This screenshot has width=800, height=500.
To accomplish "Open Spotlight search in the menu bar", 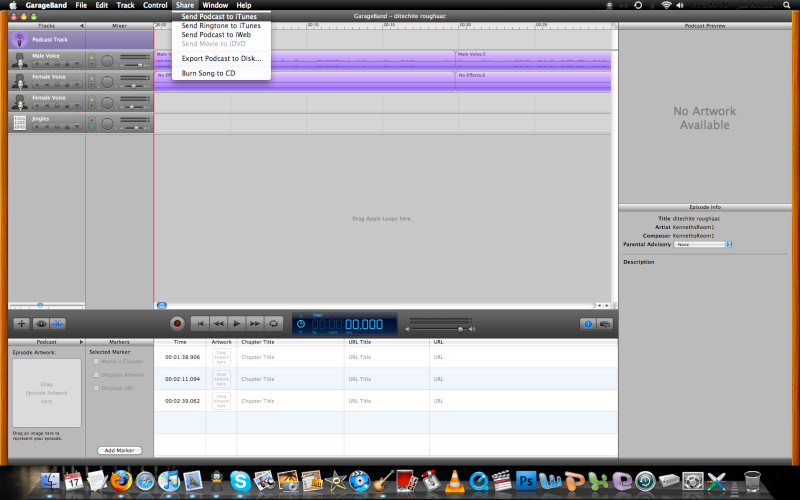I will pyautogui.click(x=786, y=5).
